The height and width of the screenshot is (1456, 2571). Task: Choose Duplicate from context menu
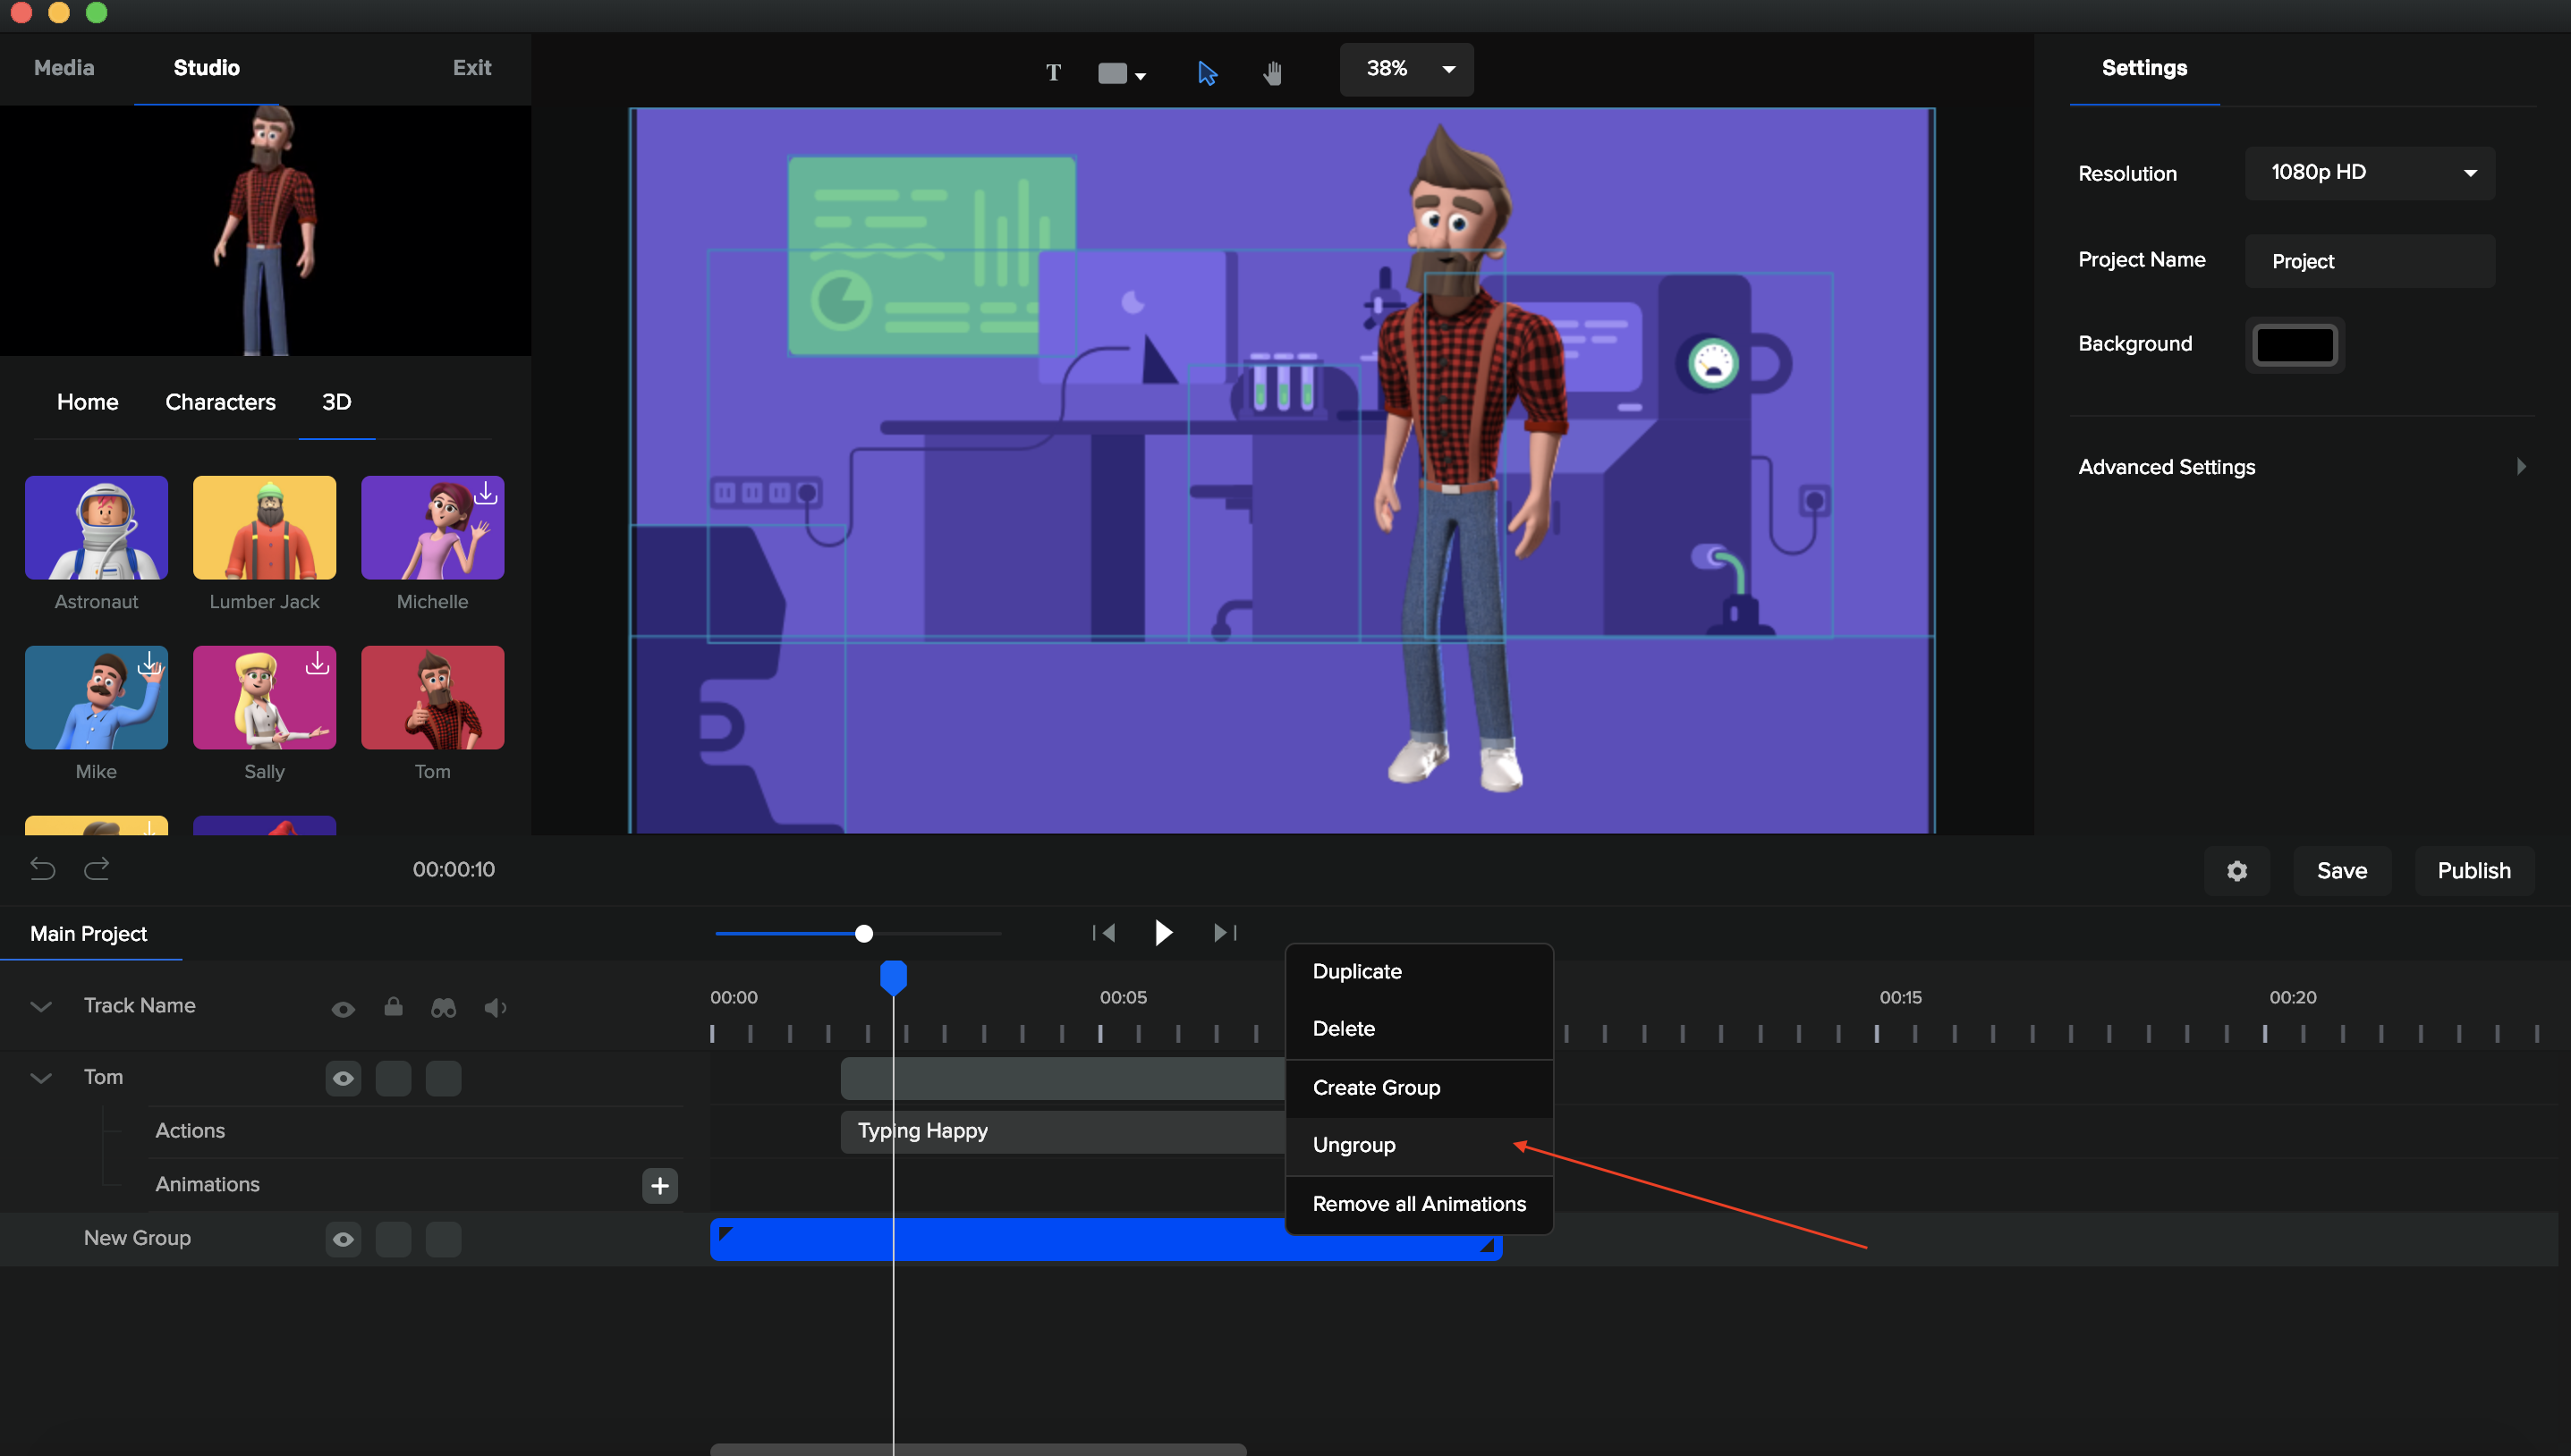pos(1418,972)
